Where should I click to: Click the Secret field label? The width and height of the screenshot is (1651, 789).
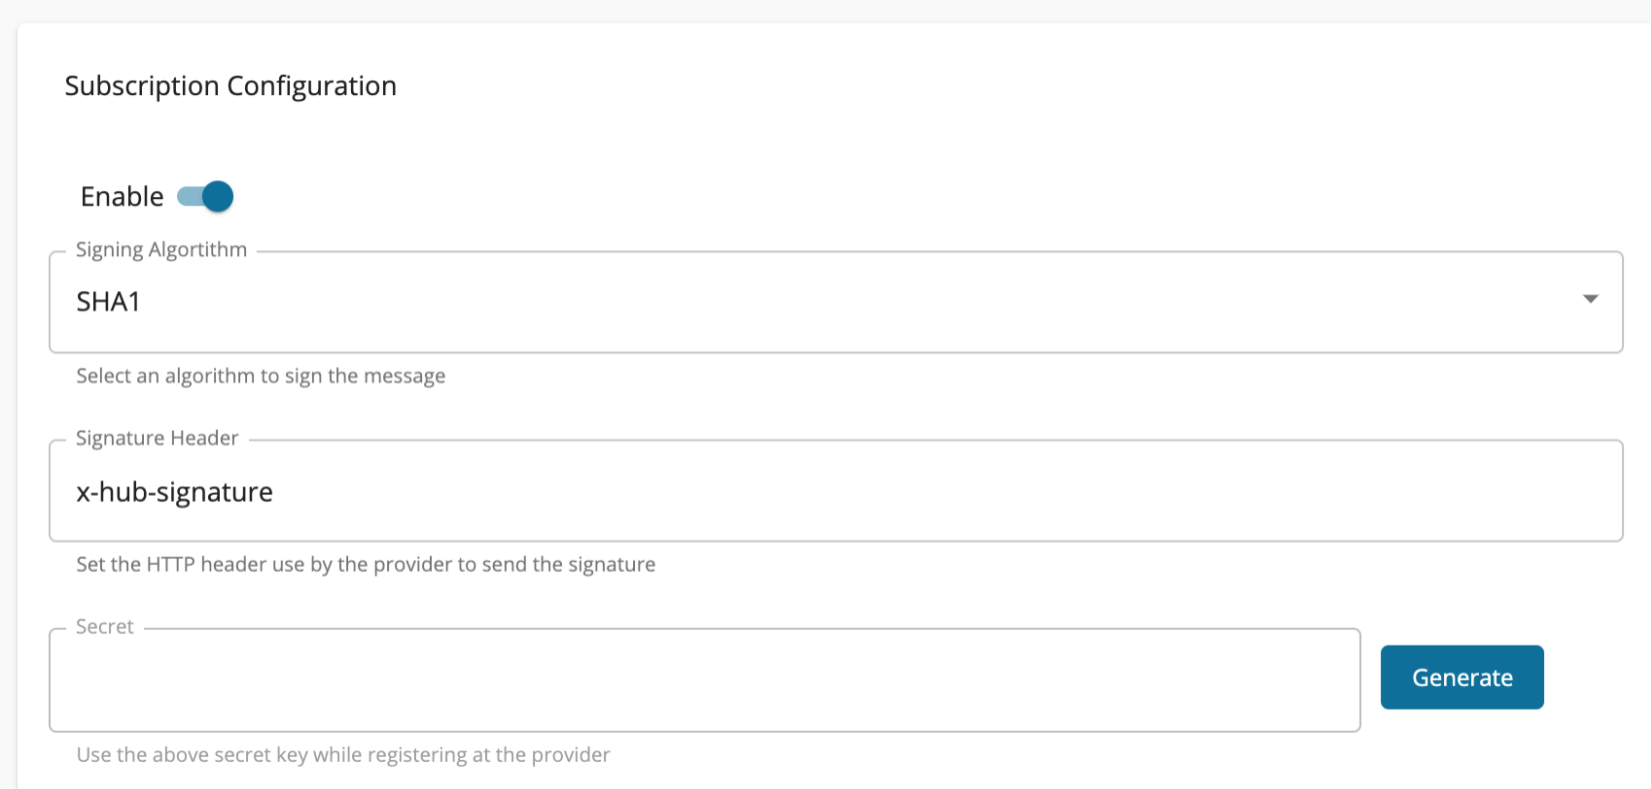(104, 626)
